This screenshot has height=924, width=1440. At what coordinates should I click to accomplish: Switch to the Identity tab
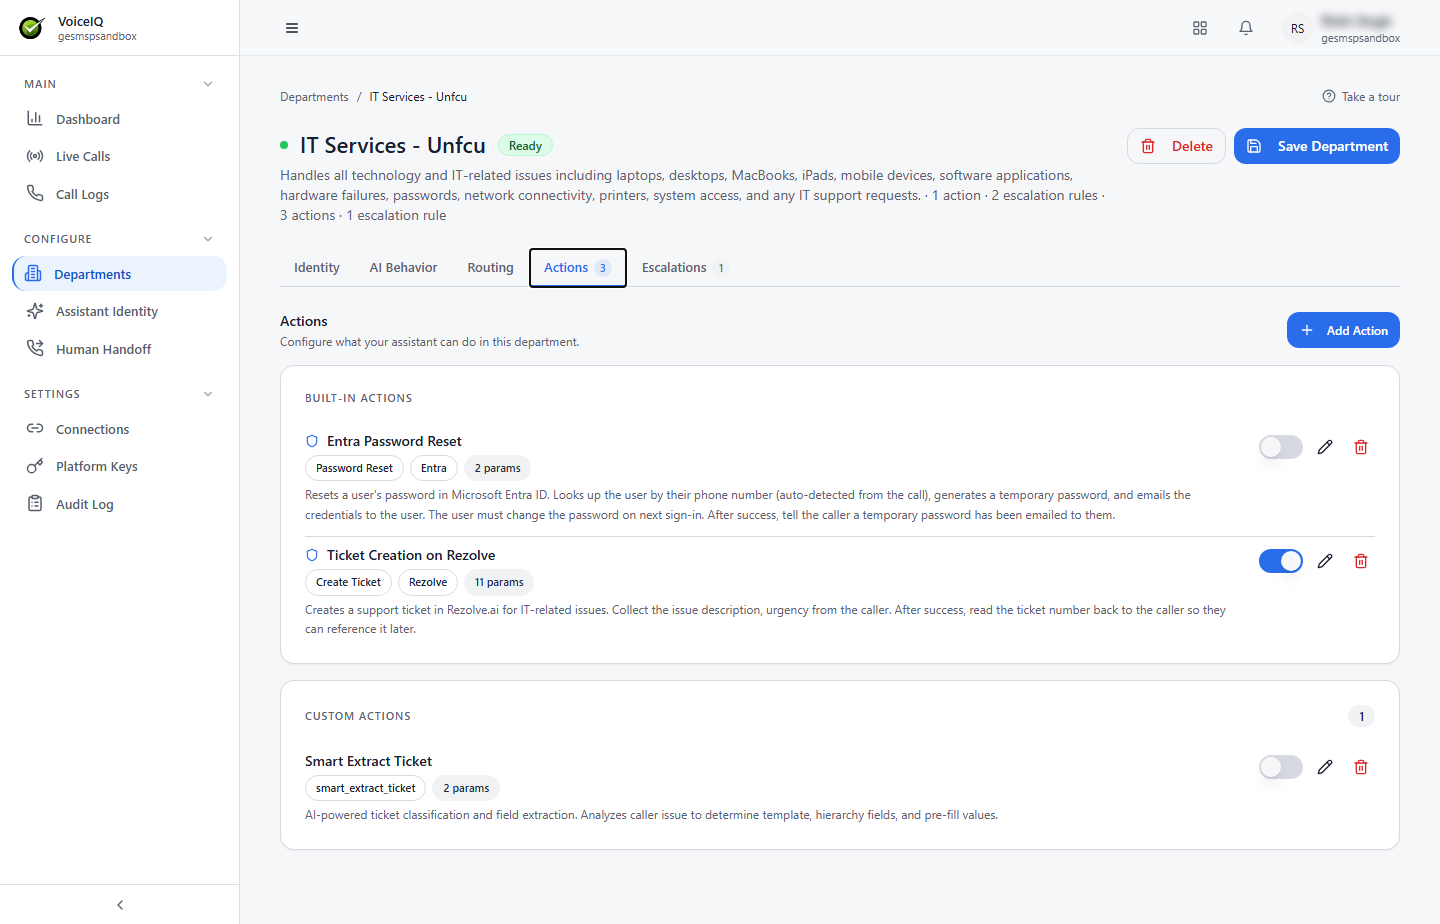point(317,268)
